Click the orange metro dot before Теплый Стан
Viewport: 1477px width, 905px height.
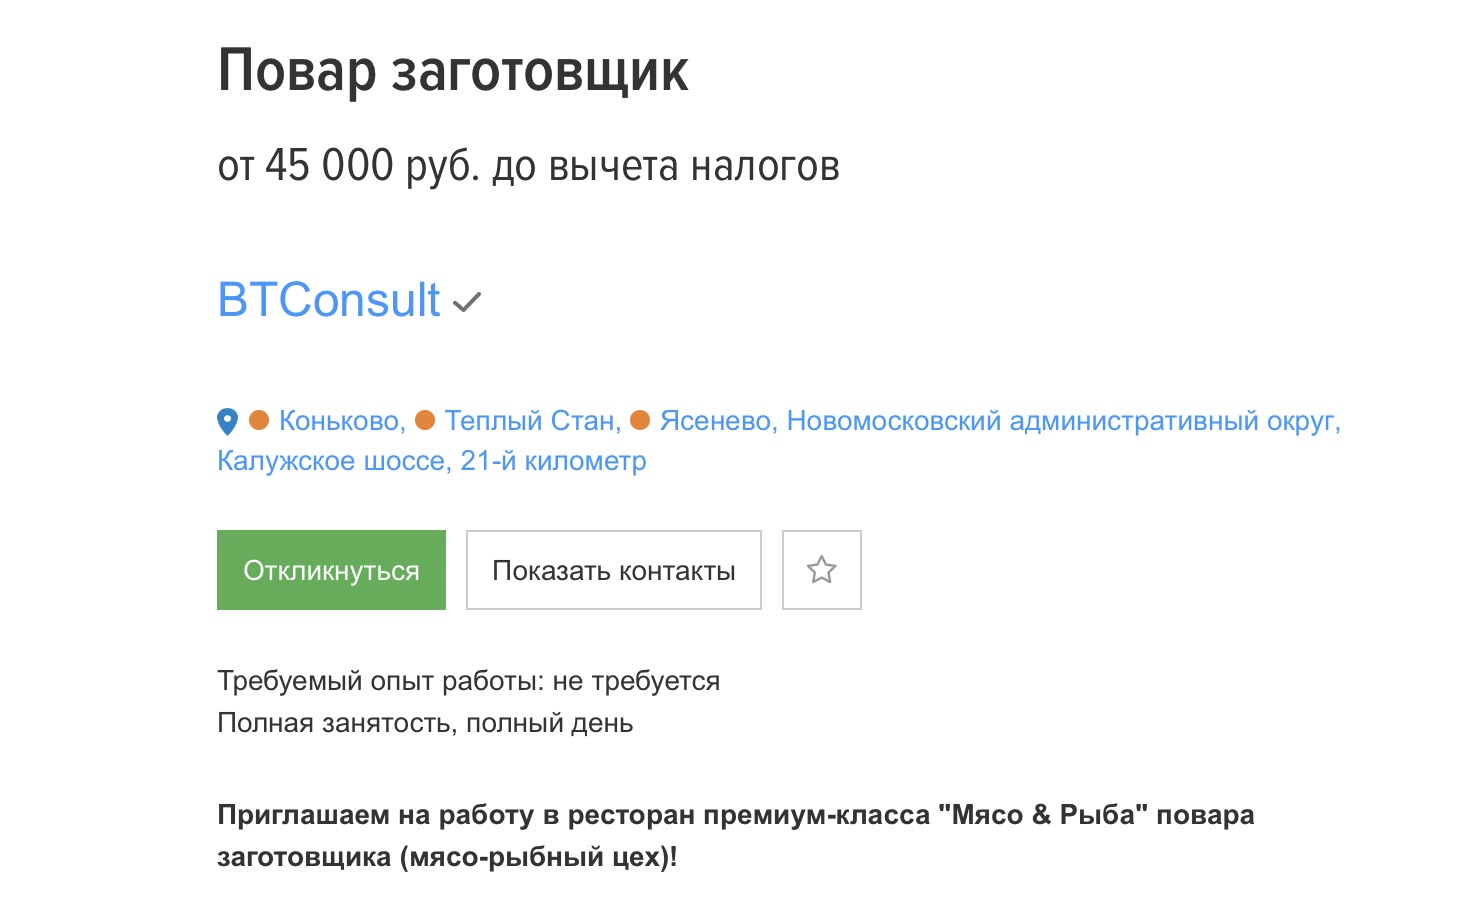425,421
